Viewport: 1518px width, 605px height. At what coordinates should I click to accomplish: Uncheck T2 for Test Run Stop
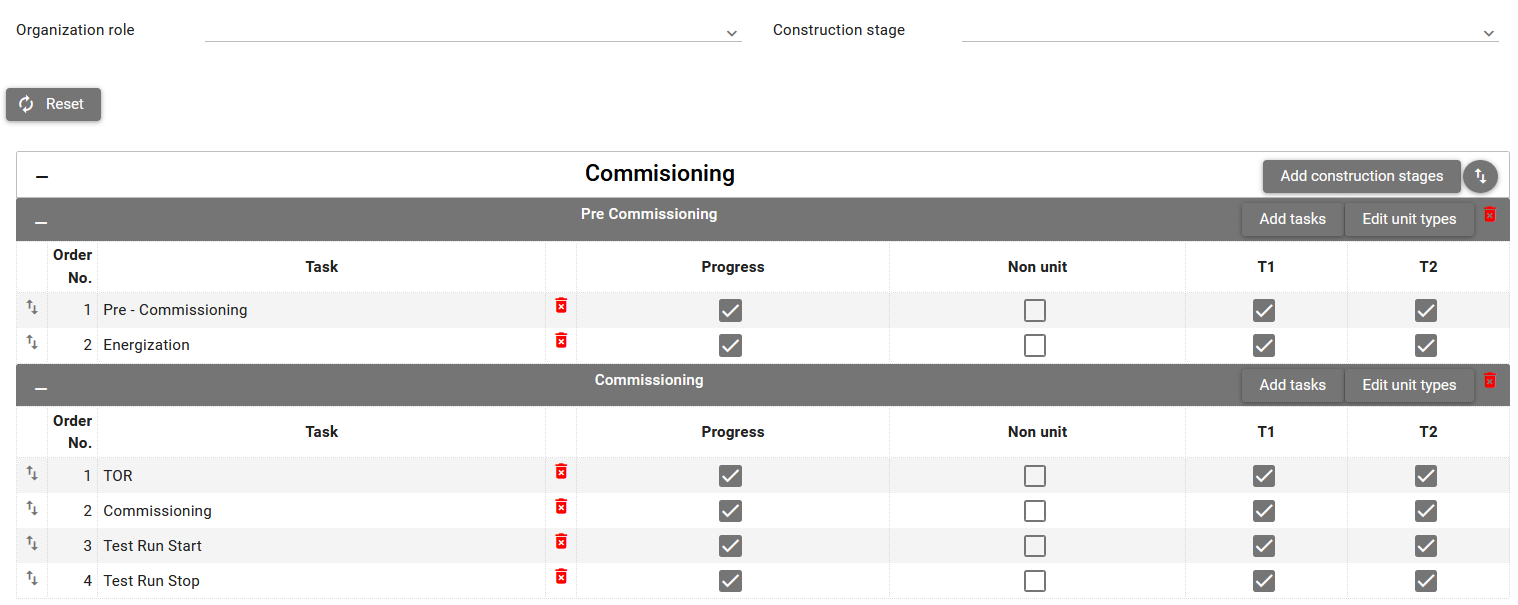[1426, 581]
